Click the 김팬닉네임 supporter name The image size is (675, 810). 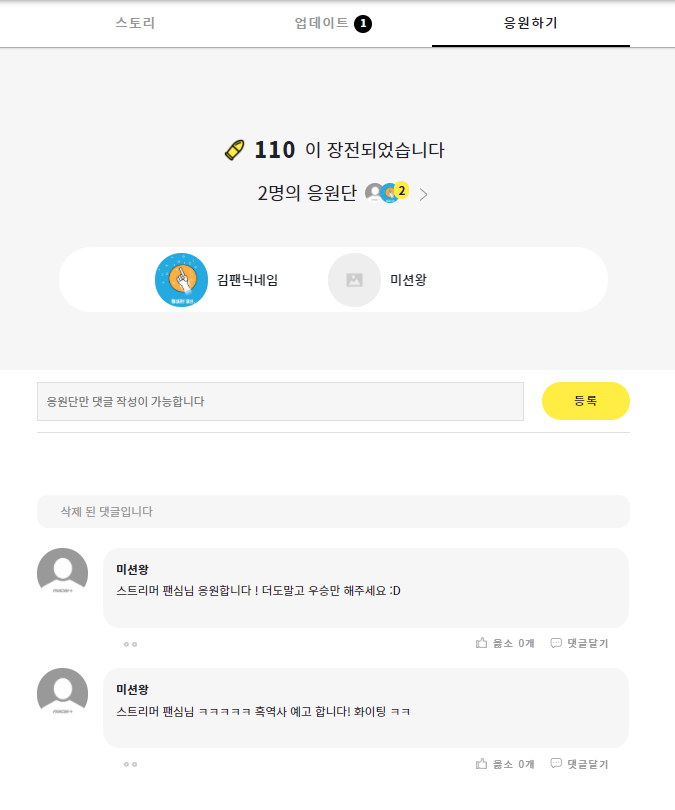247,280
